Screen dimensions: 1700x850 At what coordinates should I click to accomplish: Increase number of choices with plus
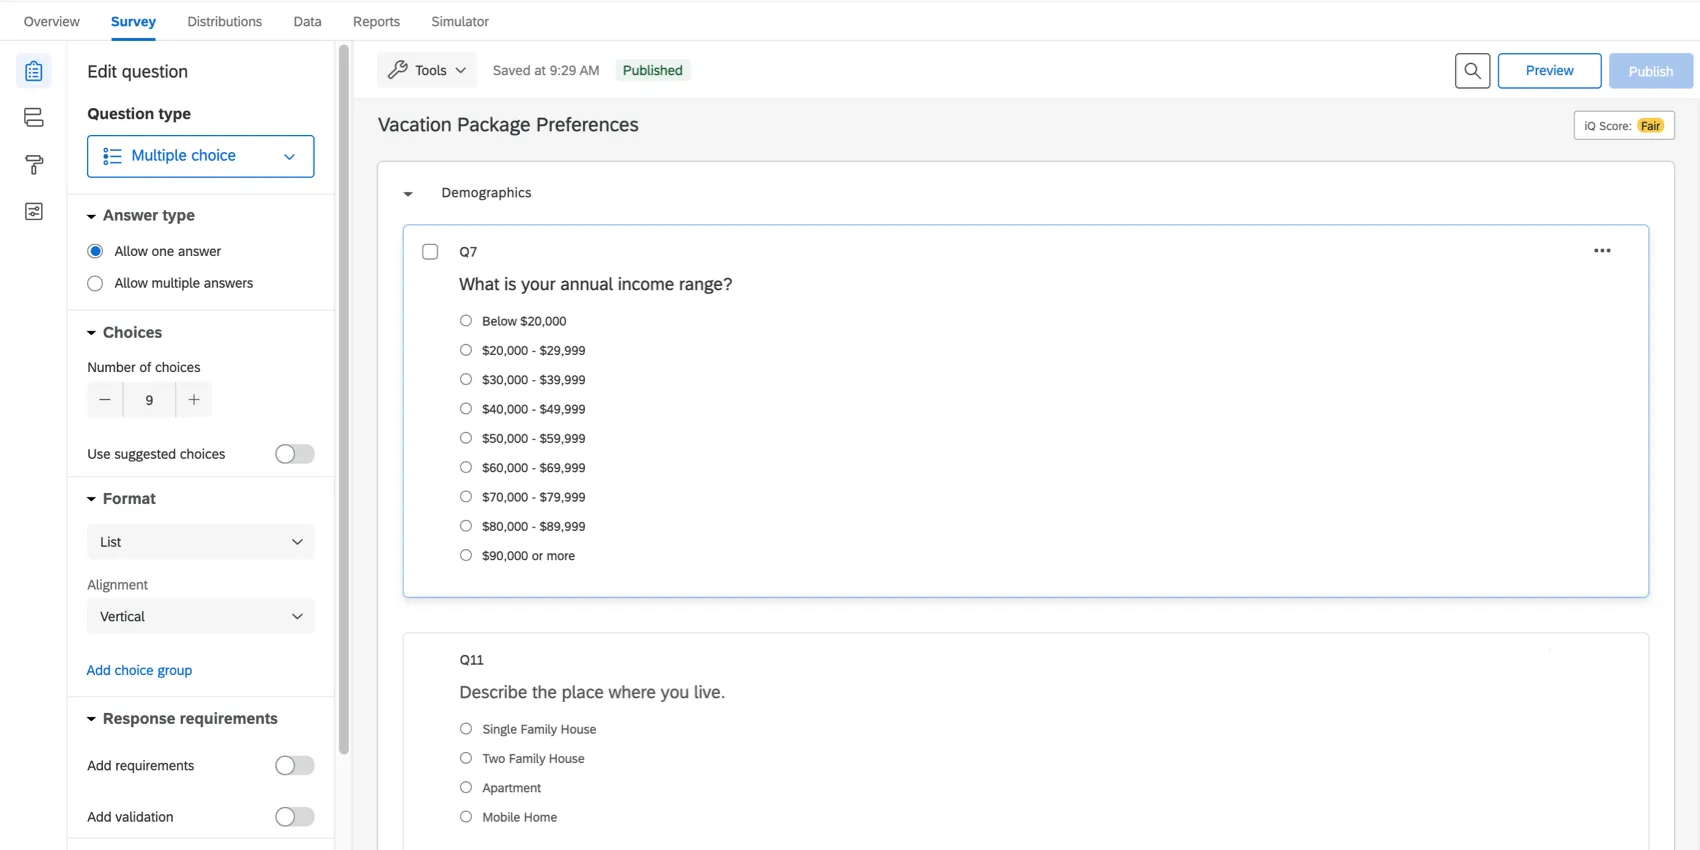(x=194, y=400)
